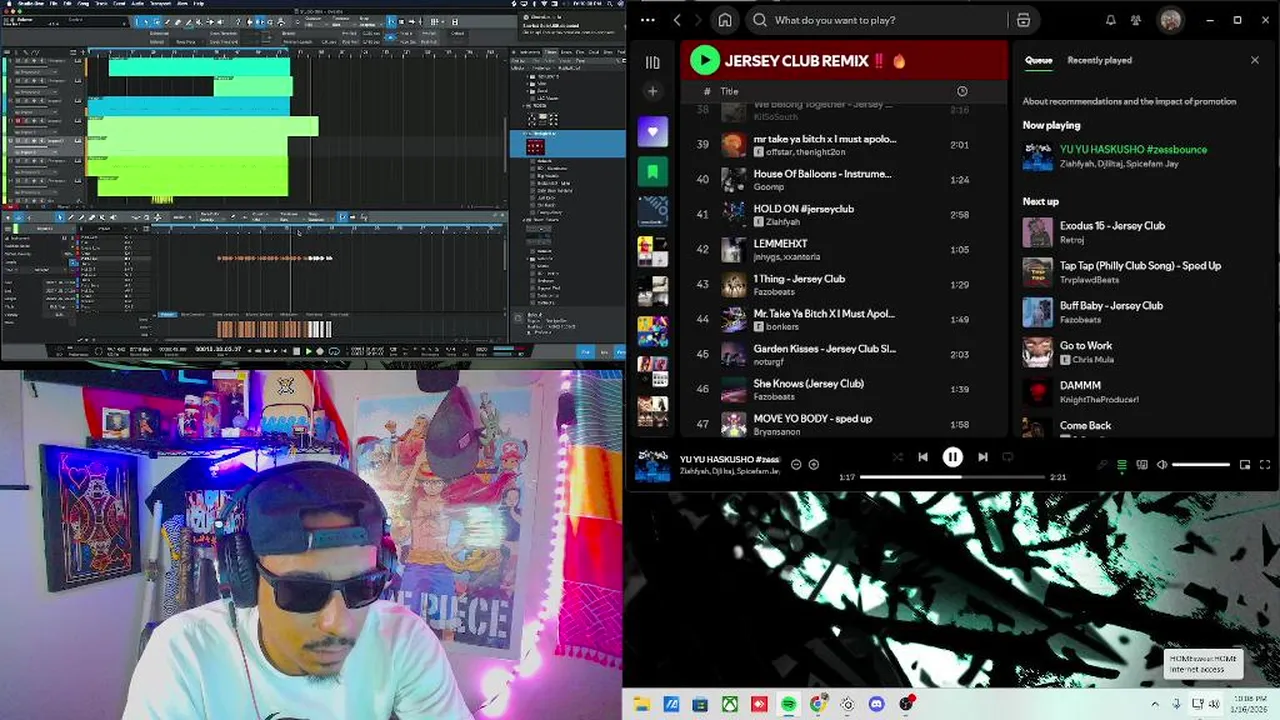Play the JERSEY CLUB REMIX playlist via the green button
Screen dimensions: 1280x720
click(x=704, y=60)
